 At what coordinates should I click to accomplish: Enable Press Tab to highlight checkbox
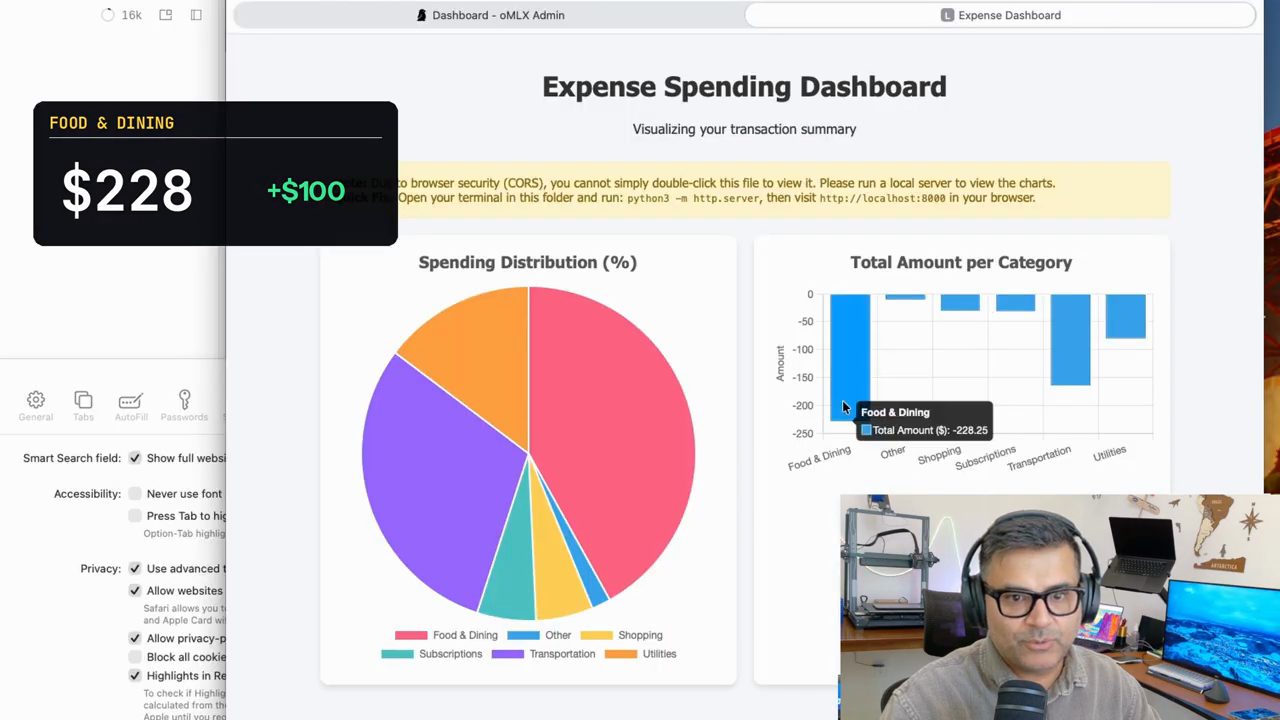tap(135, 516)
